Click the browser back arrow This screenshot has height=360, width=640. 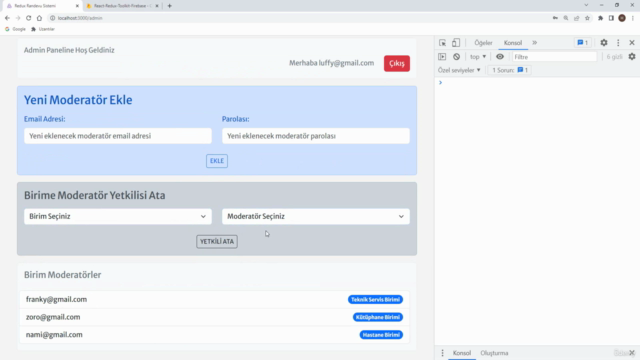pyautogui.click(x=7, y=18)
